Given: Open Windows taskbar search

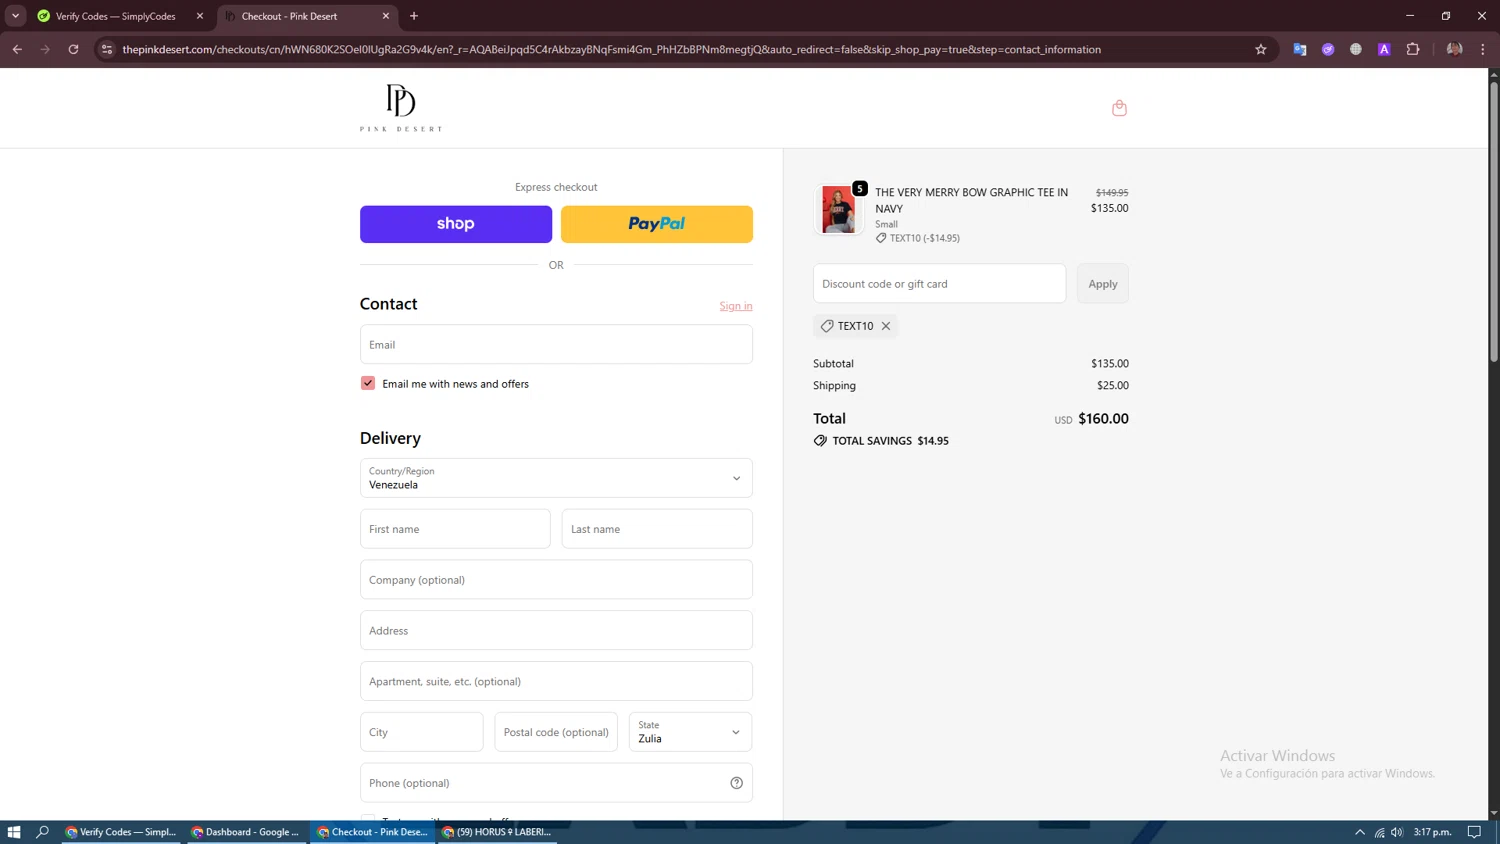Looking at the screenshot, I should (42, 832).
